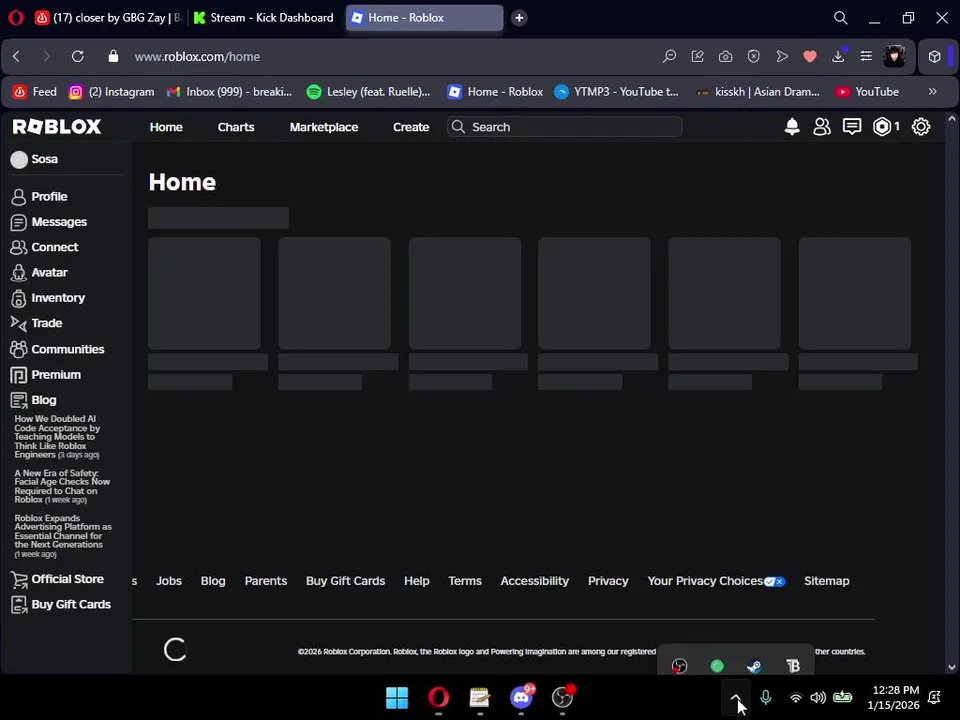Open the Terms footer link
Screen dimensions: 960x720
(465, 581)
